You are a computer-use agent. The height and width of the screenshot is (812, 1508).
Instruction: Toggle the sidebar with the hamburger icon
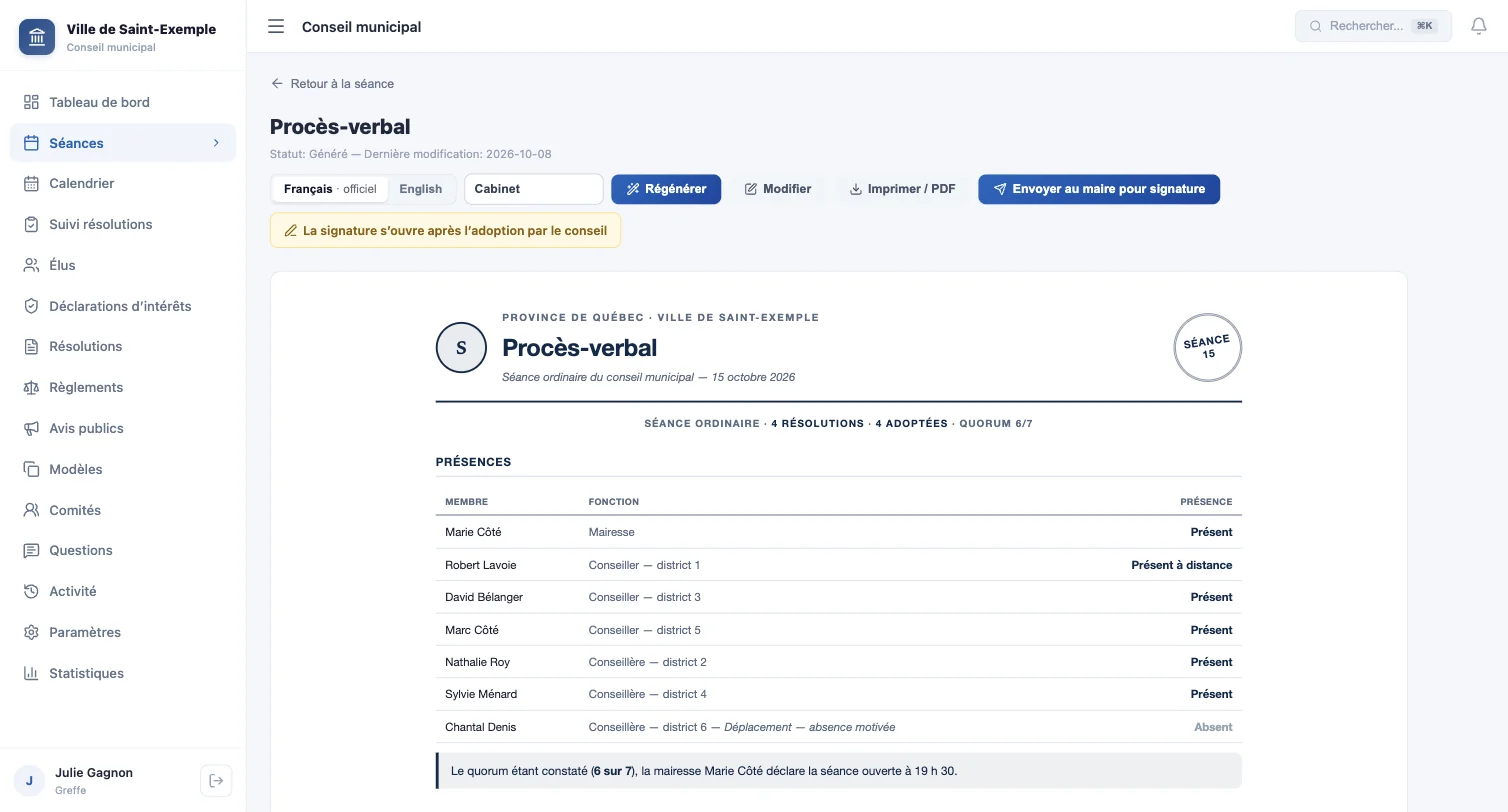[276, 27]
